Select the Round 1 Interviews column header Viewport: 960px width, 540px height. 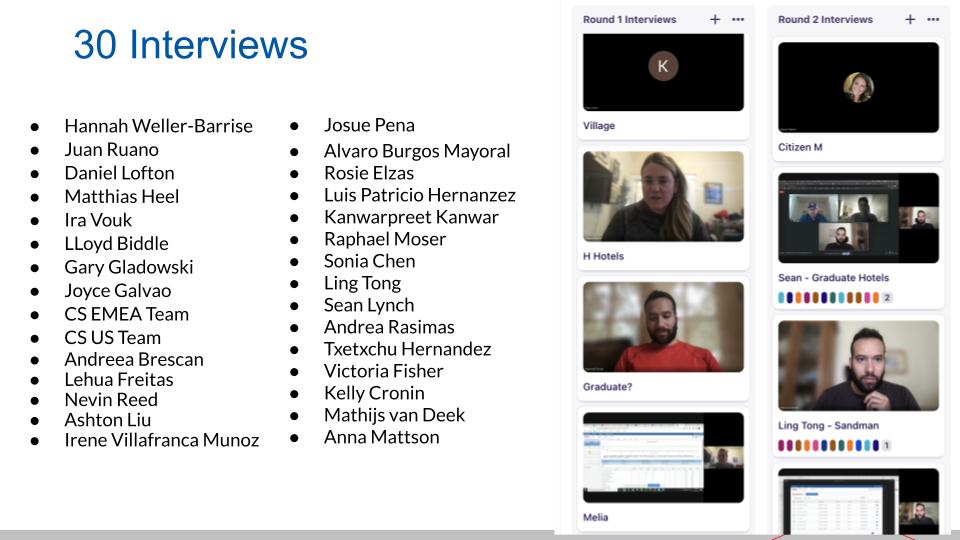point(629,19)
